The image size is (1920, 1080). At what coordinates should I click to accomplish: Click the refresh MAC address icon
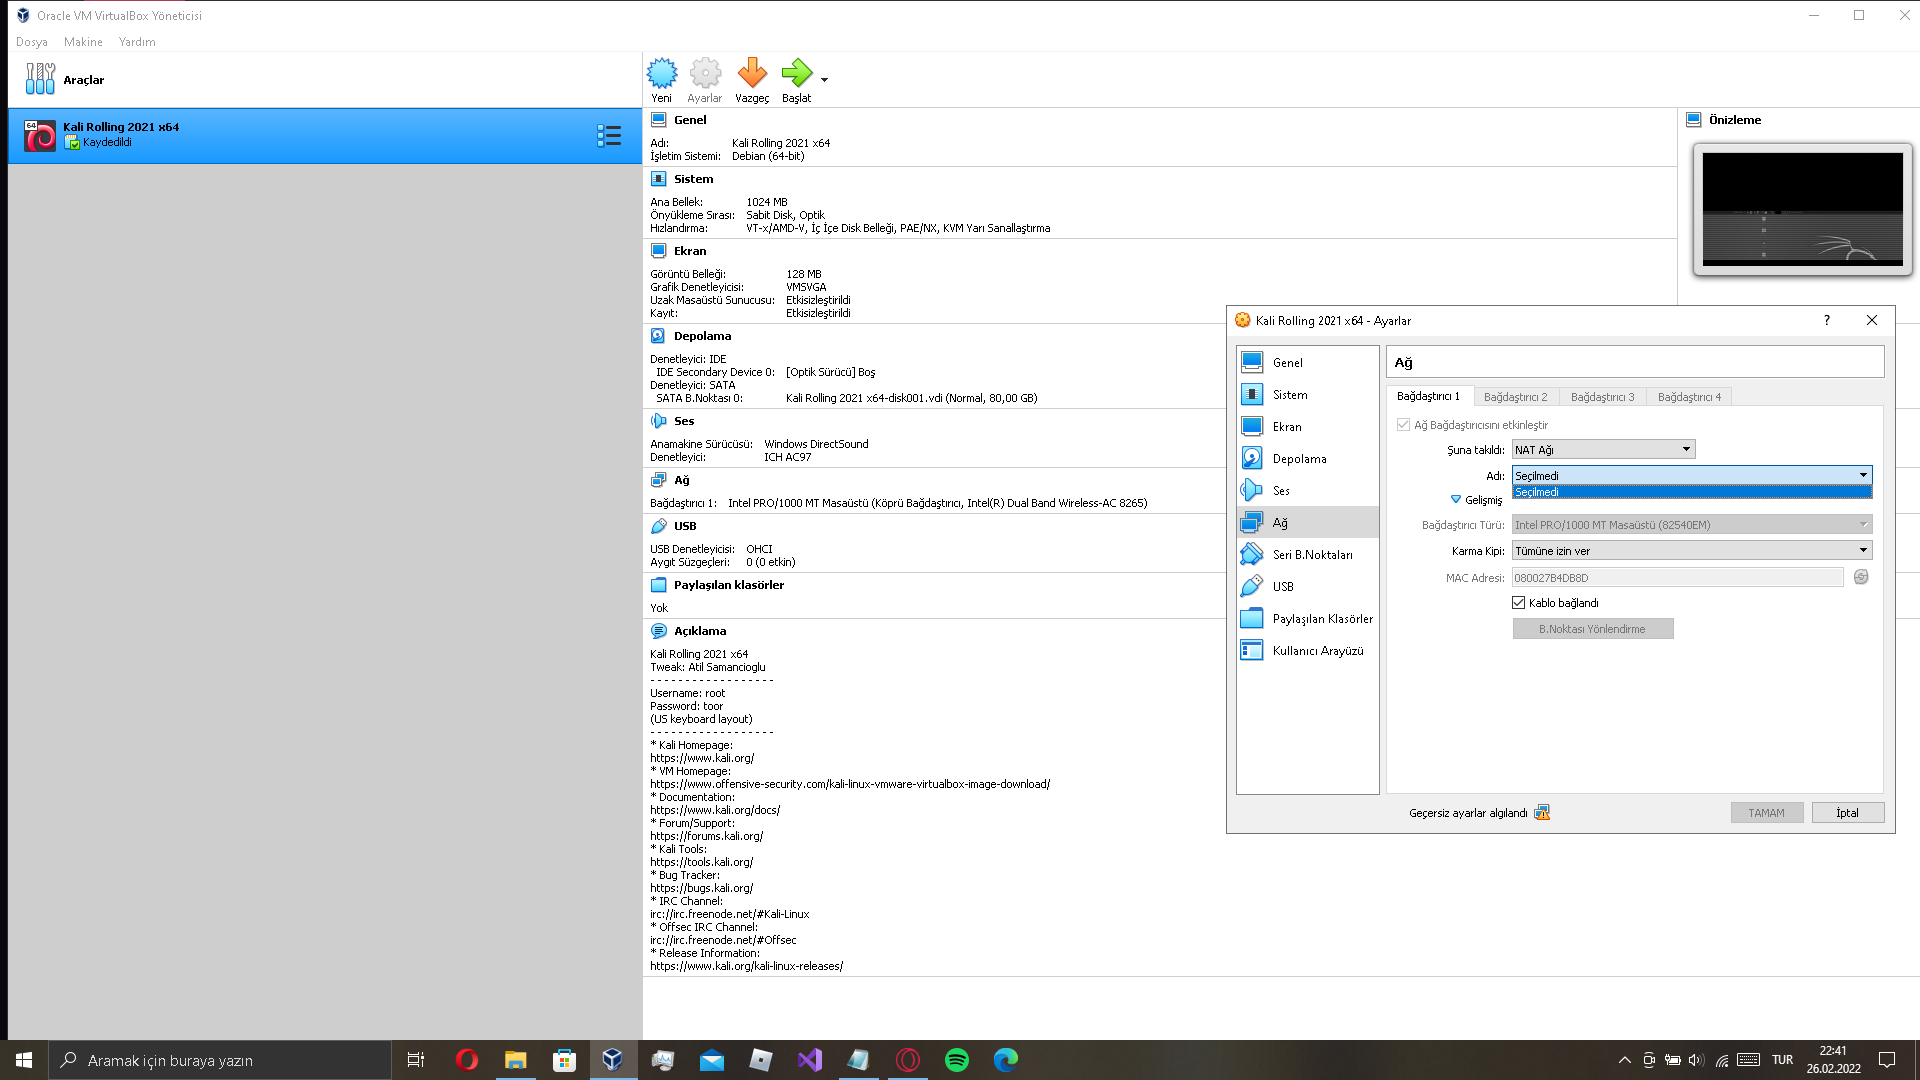pos(1861,577)
